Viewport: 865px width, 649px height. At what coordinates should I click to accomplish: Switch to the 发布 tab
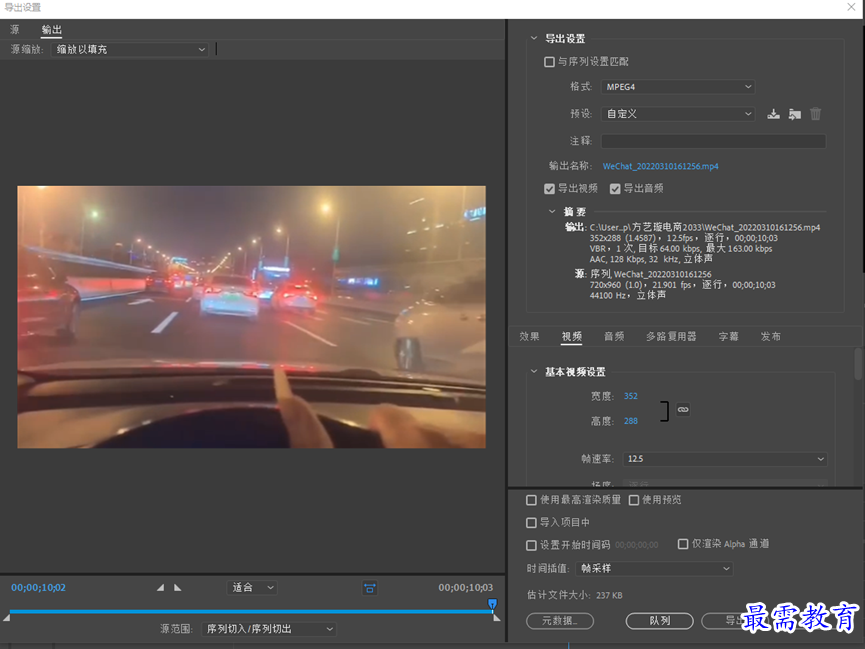pos(771,337)
